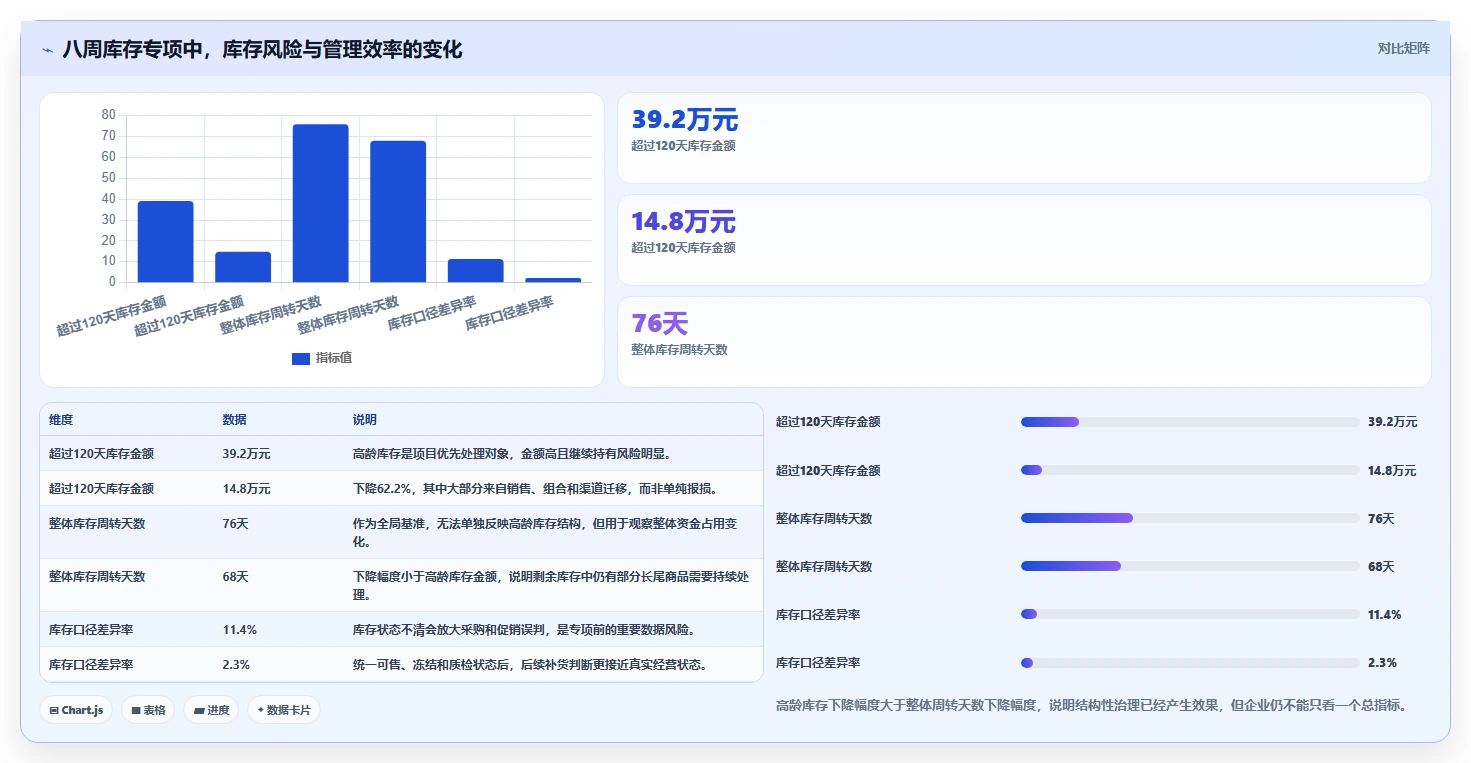The height and width of the screenshot is (763, 1471).
Task: Click the progress bar labeled 68天
Action: [1190, 566]
